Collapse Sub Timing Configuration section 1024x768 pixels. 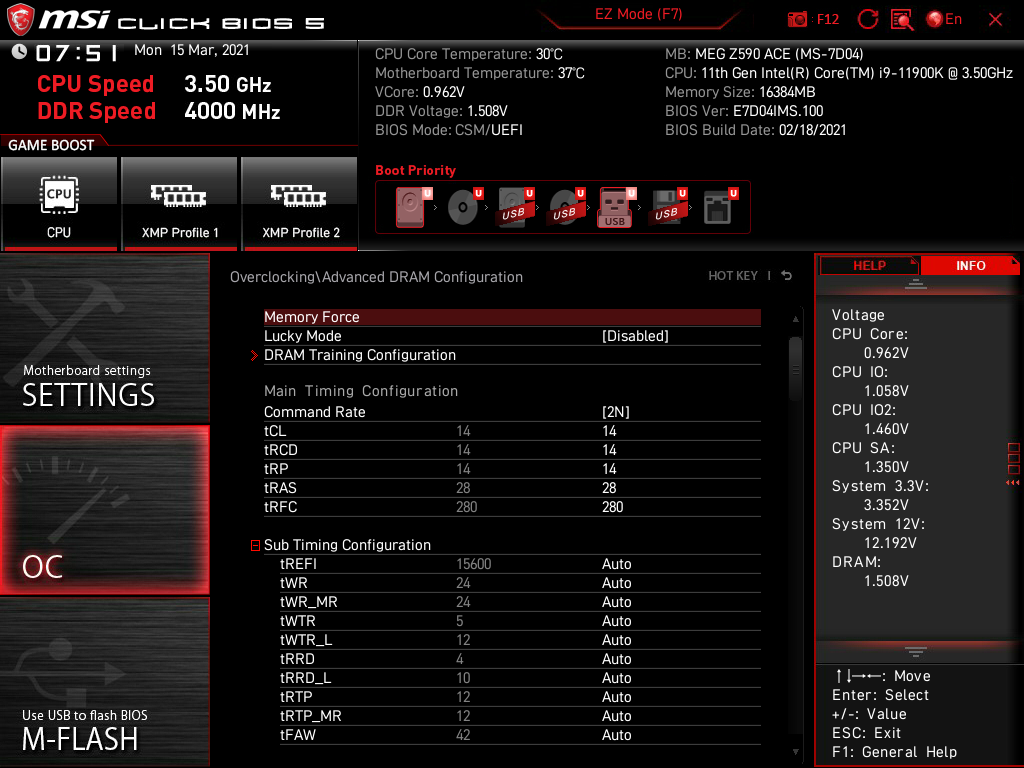pyautogui.click(x=256, y=545)
